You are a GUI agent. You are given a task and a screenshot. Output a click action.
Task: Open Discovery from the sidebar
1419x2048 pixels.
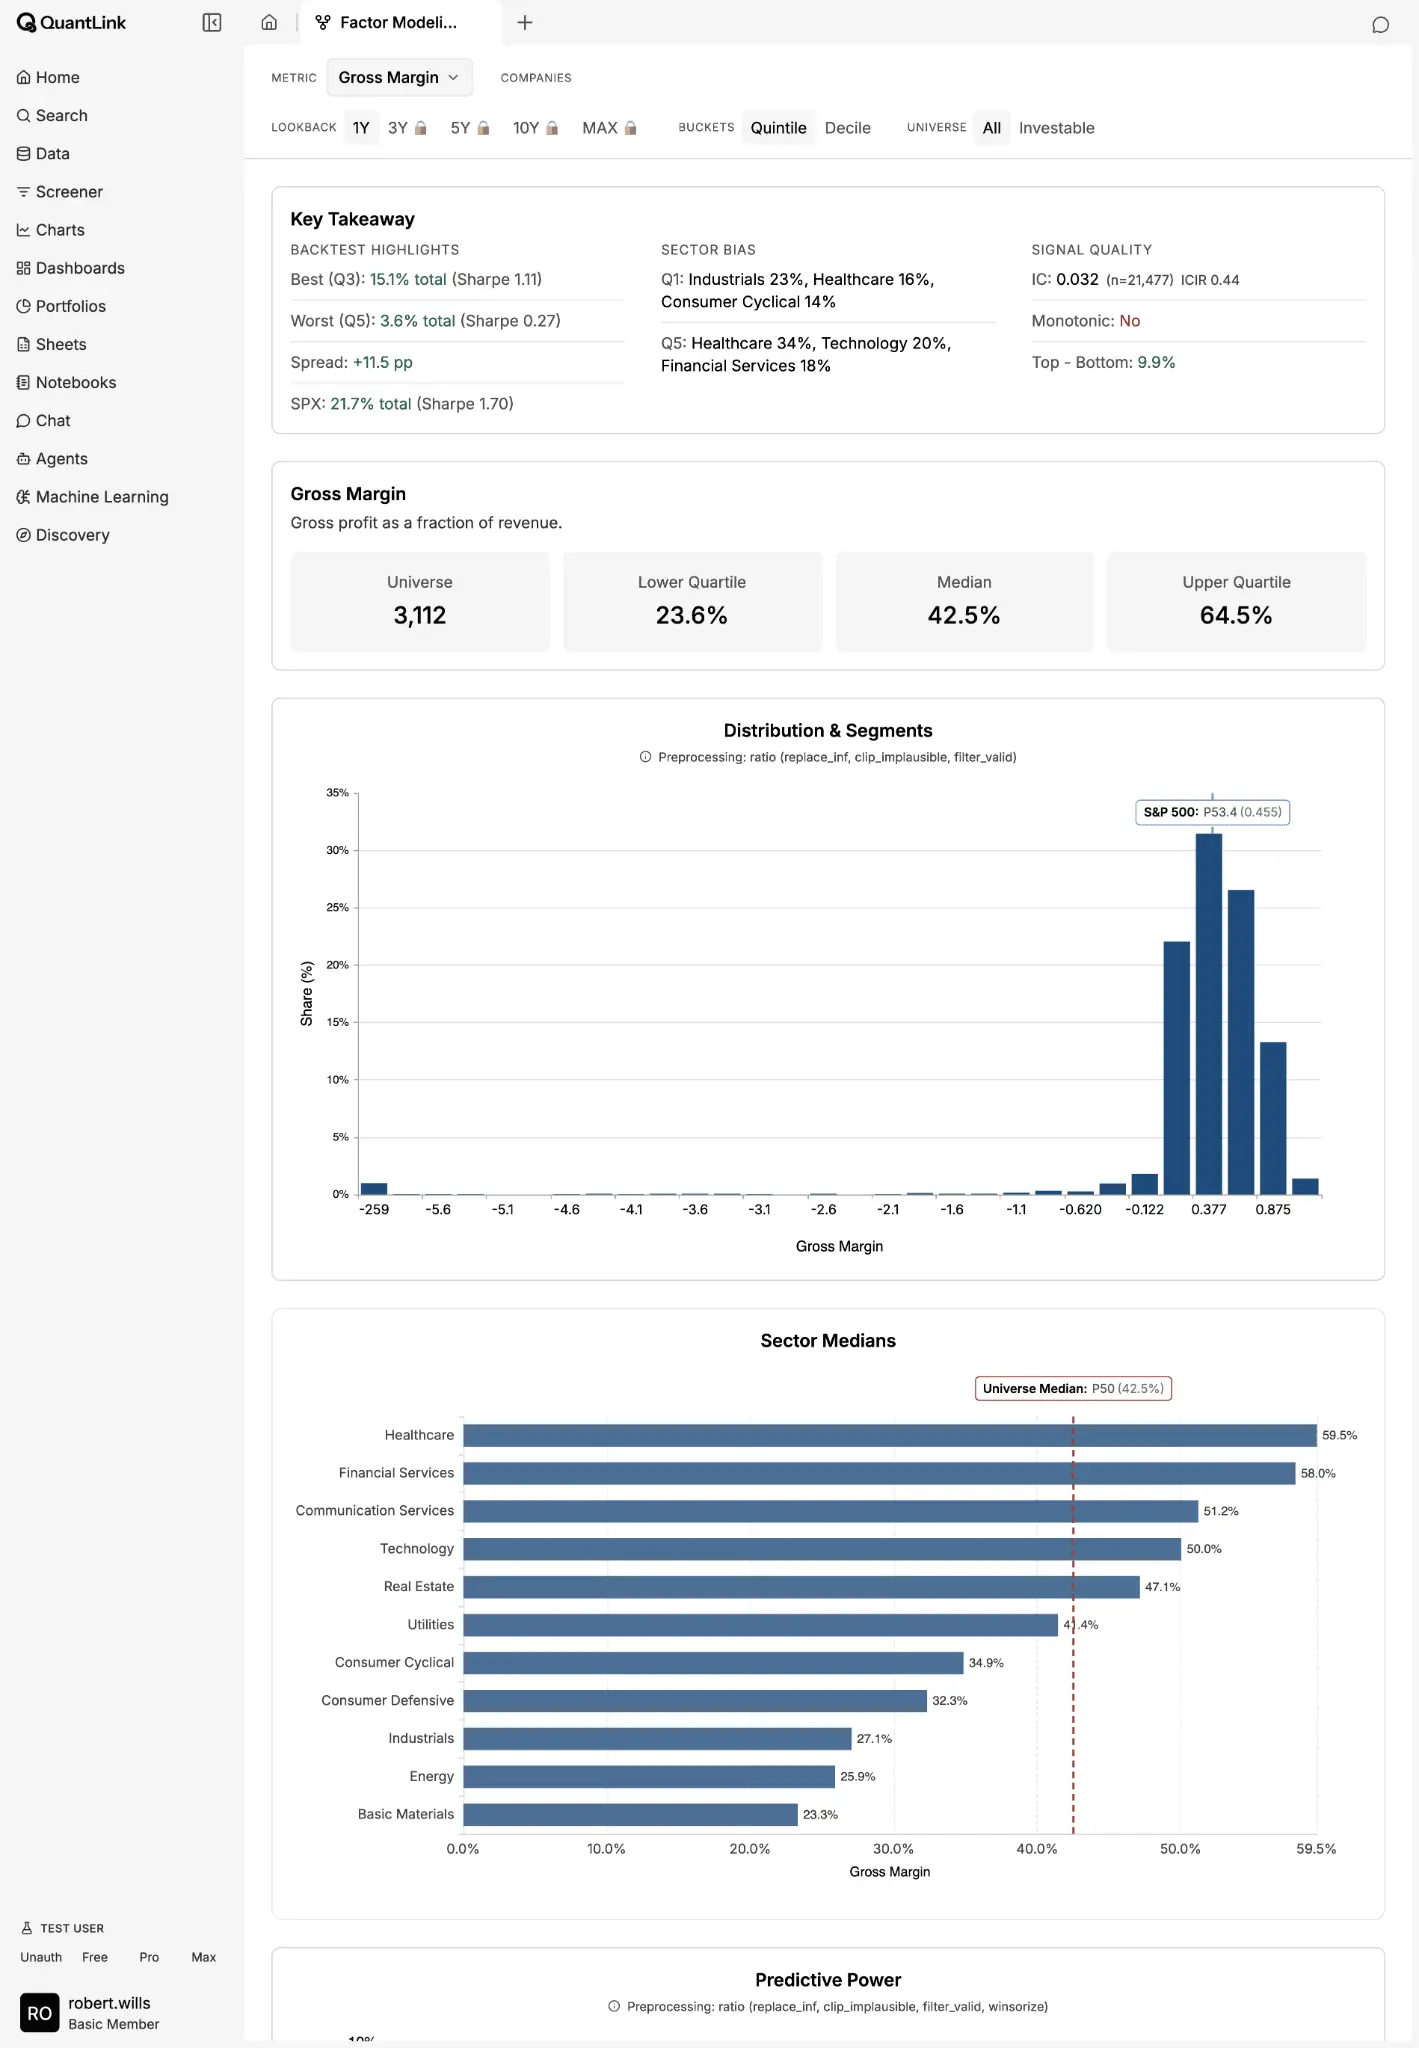tap(72, 535)
